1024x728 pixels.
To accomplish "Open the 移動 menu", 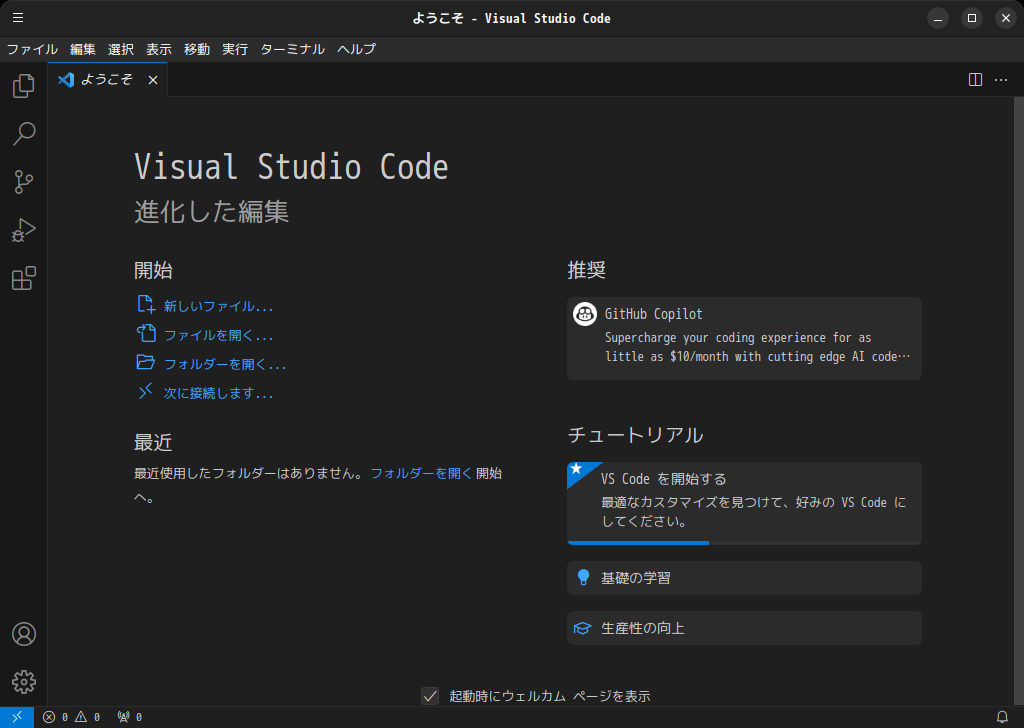I will [x=197, y=49].
